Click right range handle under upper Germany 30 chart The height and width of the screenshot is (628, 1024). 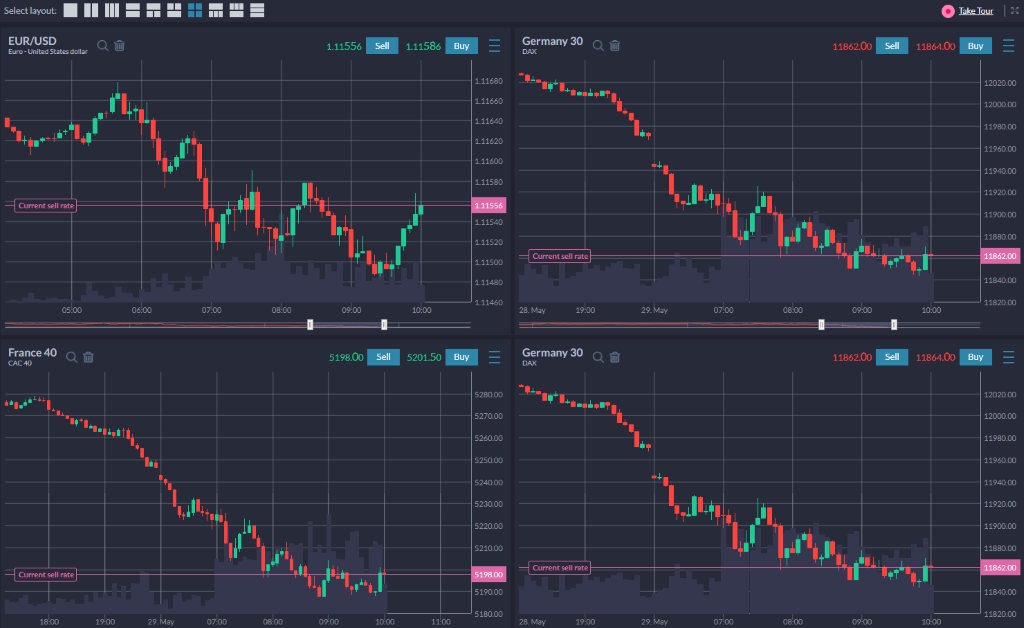point(894,324)
